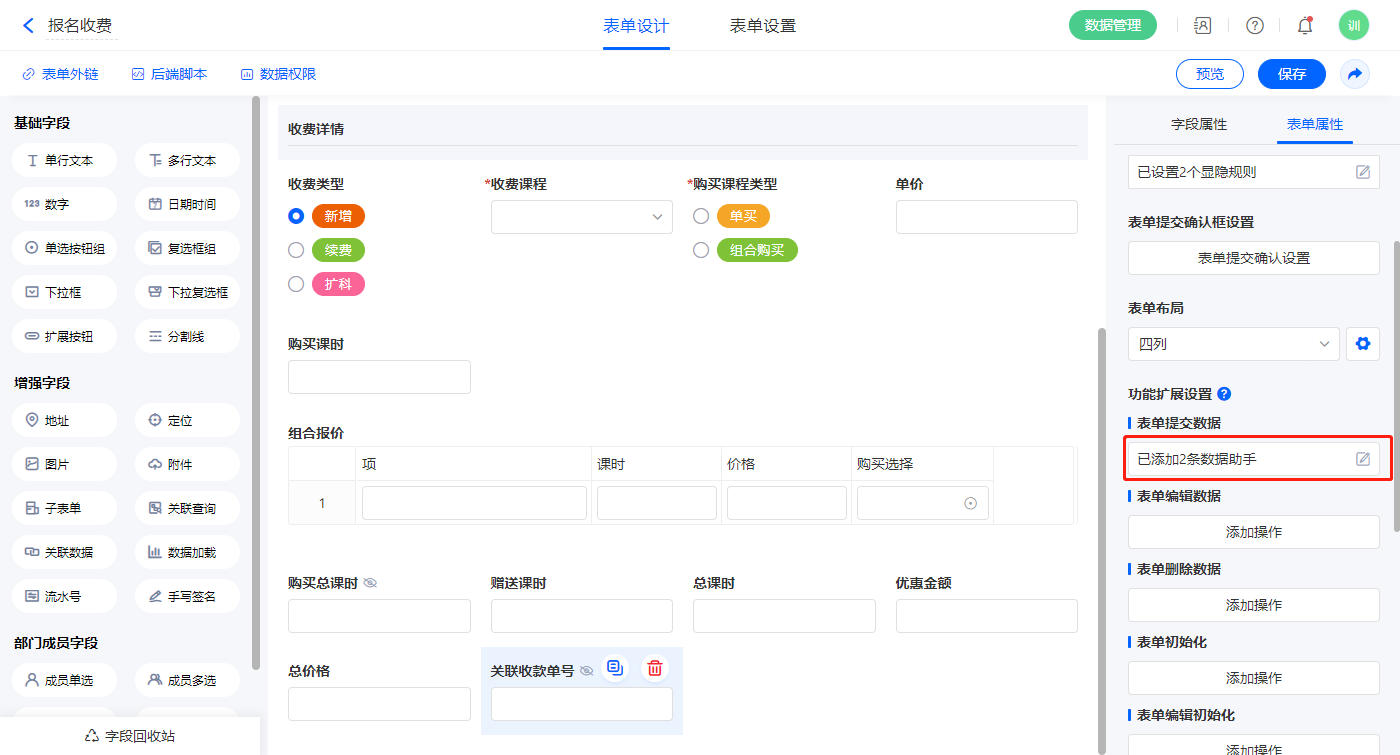Open the 表单布局 四列 dropdown

point(1233,344)
